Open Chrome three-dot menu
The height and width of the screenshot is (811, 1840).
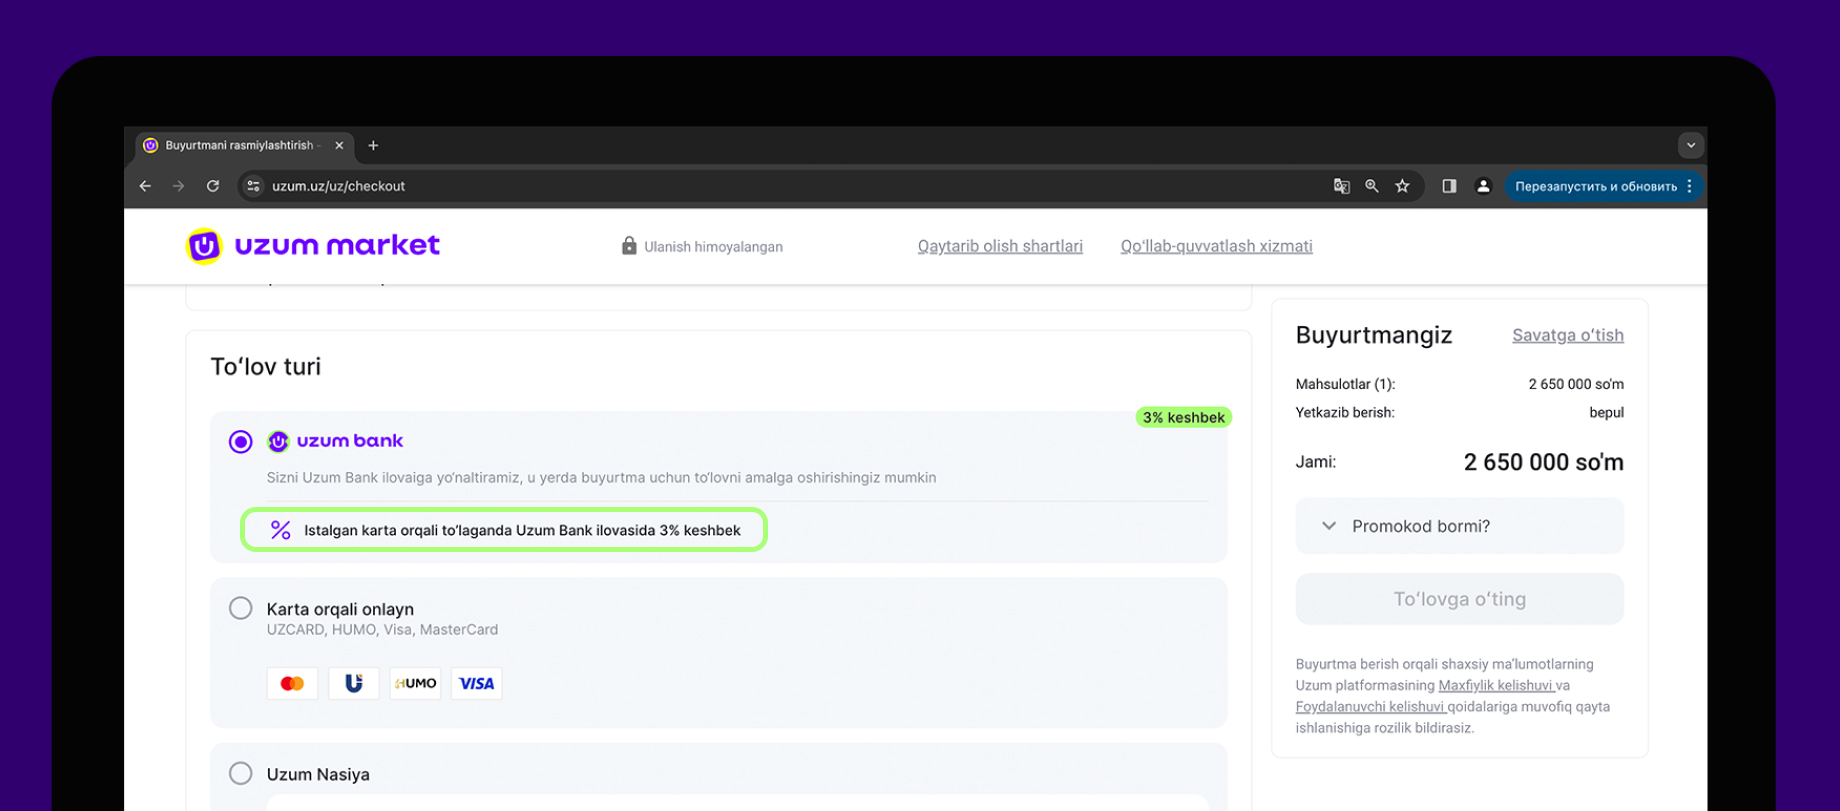click(x=1689, y=186)
